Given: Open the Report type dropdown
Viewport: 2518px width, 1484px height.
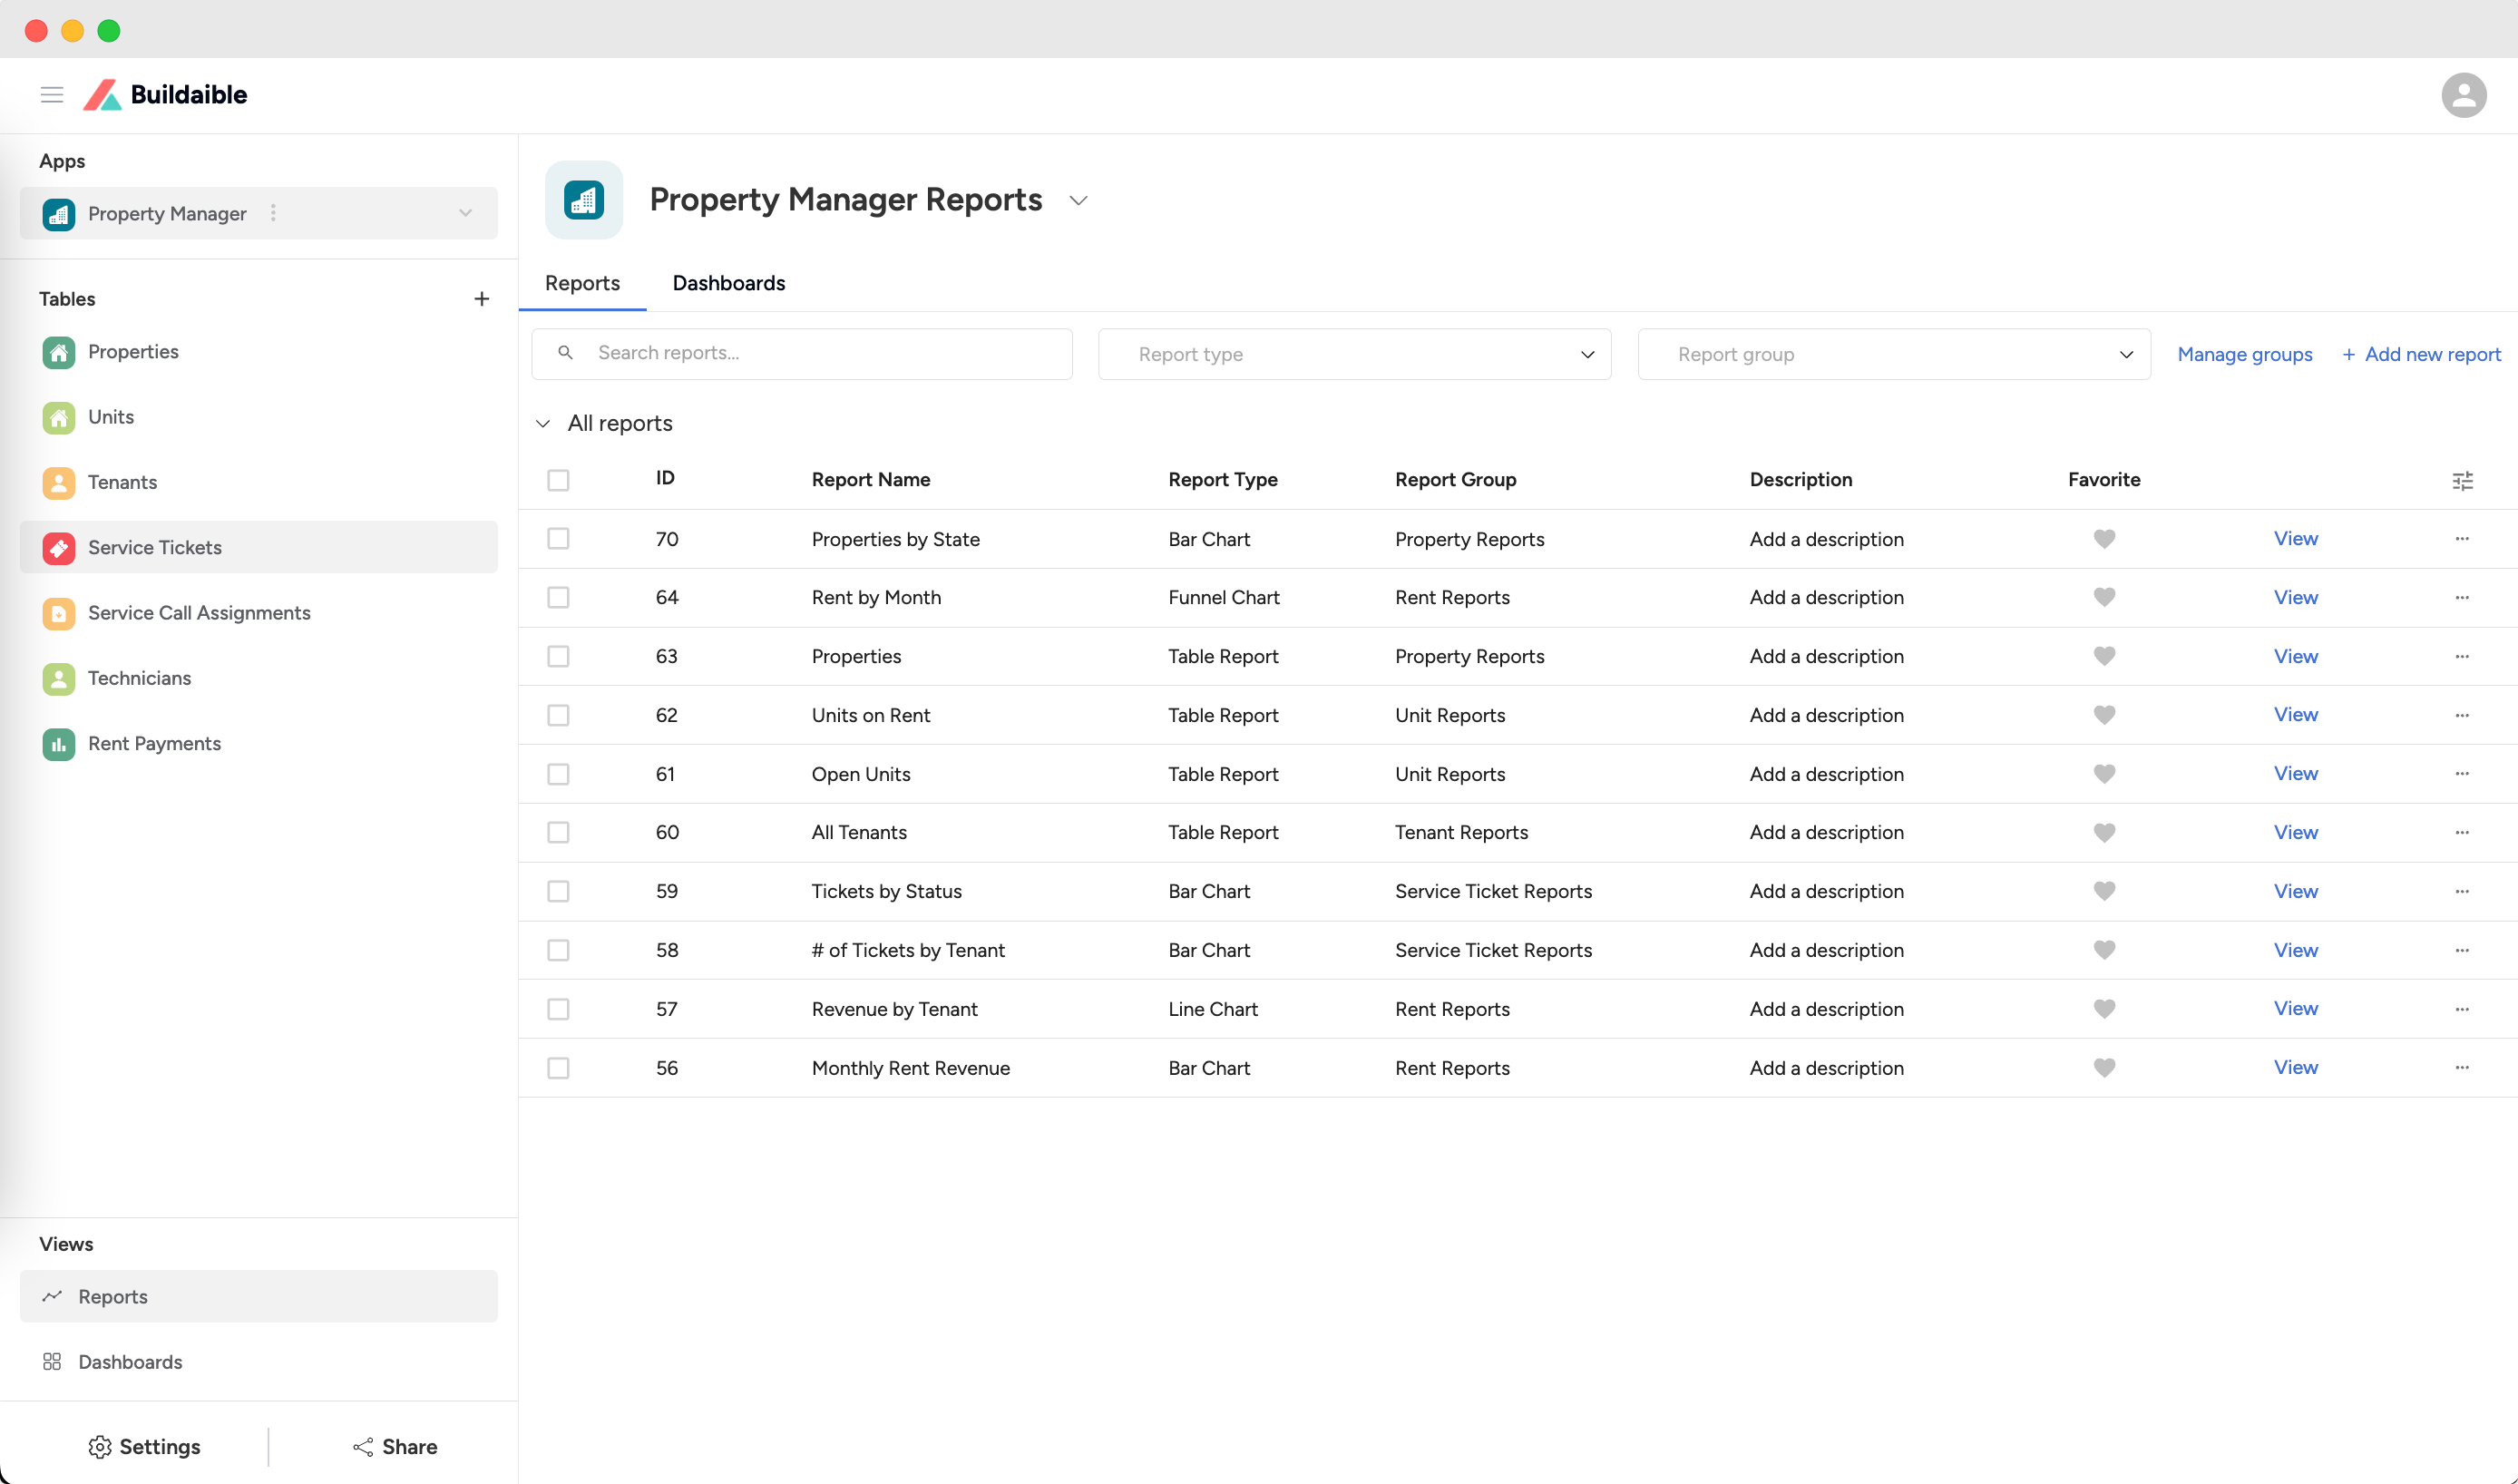Looking at the screenshot, I should click(1354, 354).
